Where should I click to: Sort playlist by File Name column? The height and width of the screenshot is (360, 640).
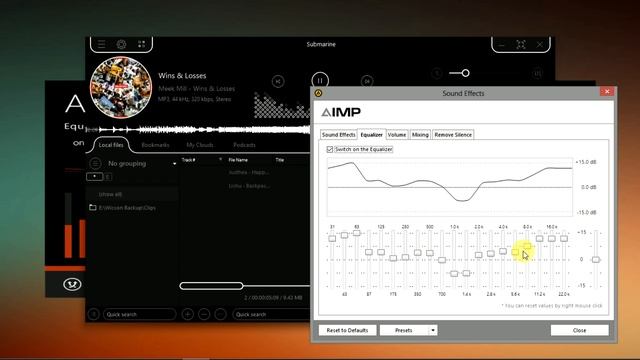[238, 160]
